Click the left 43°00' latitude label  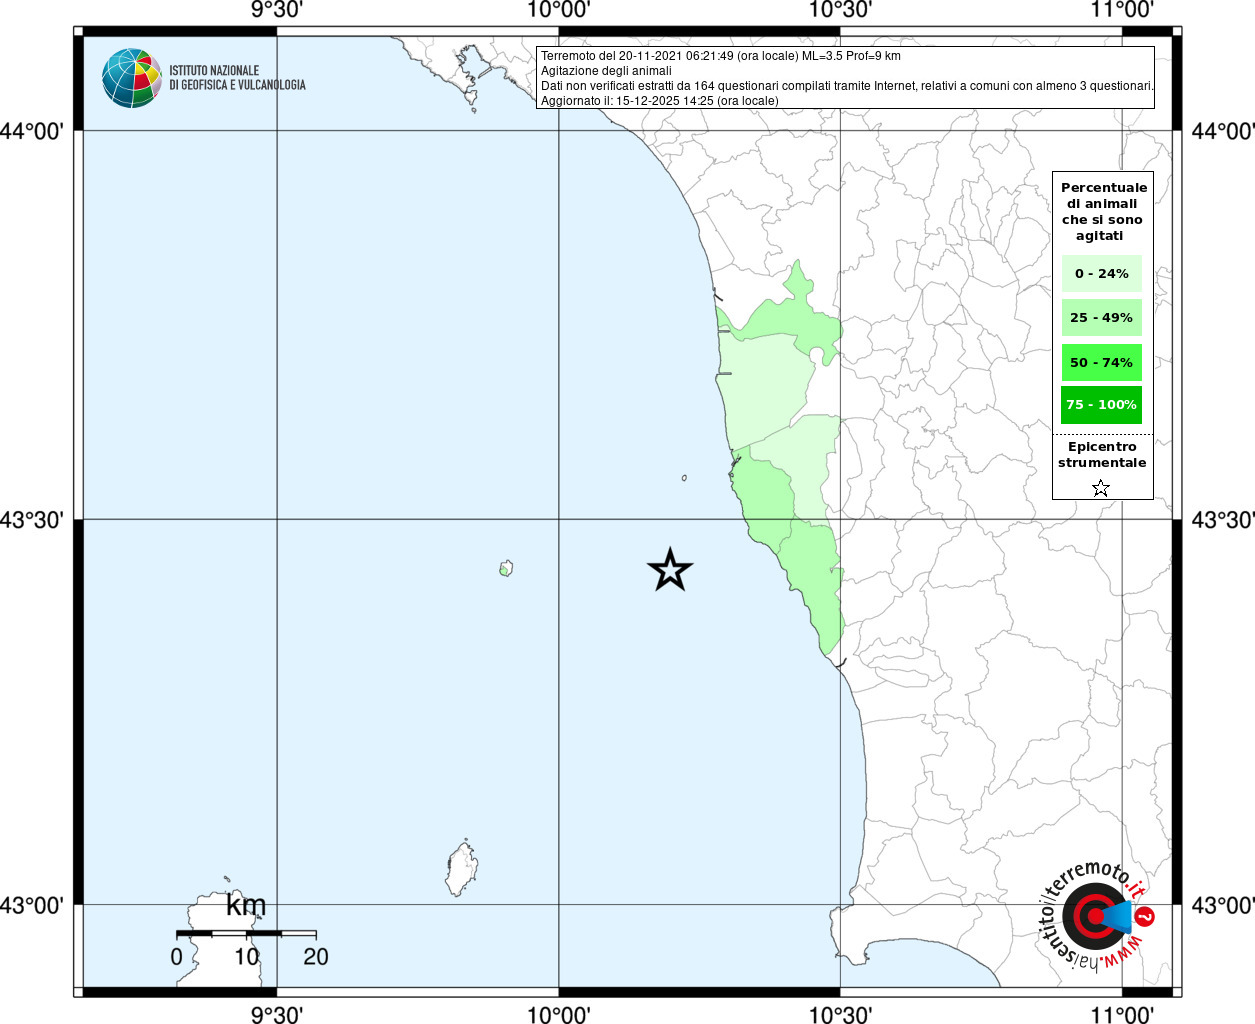(x=32, y=905)
